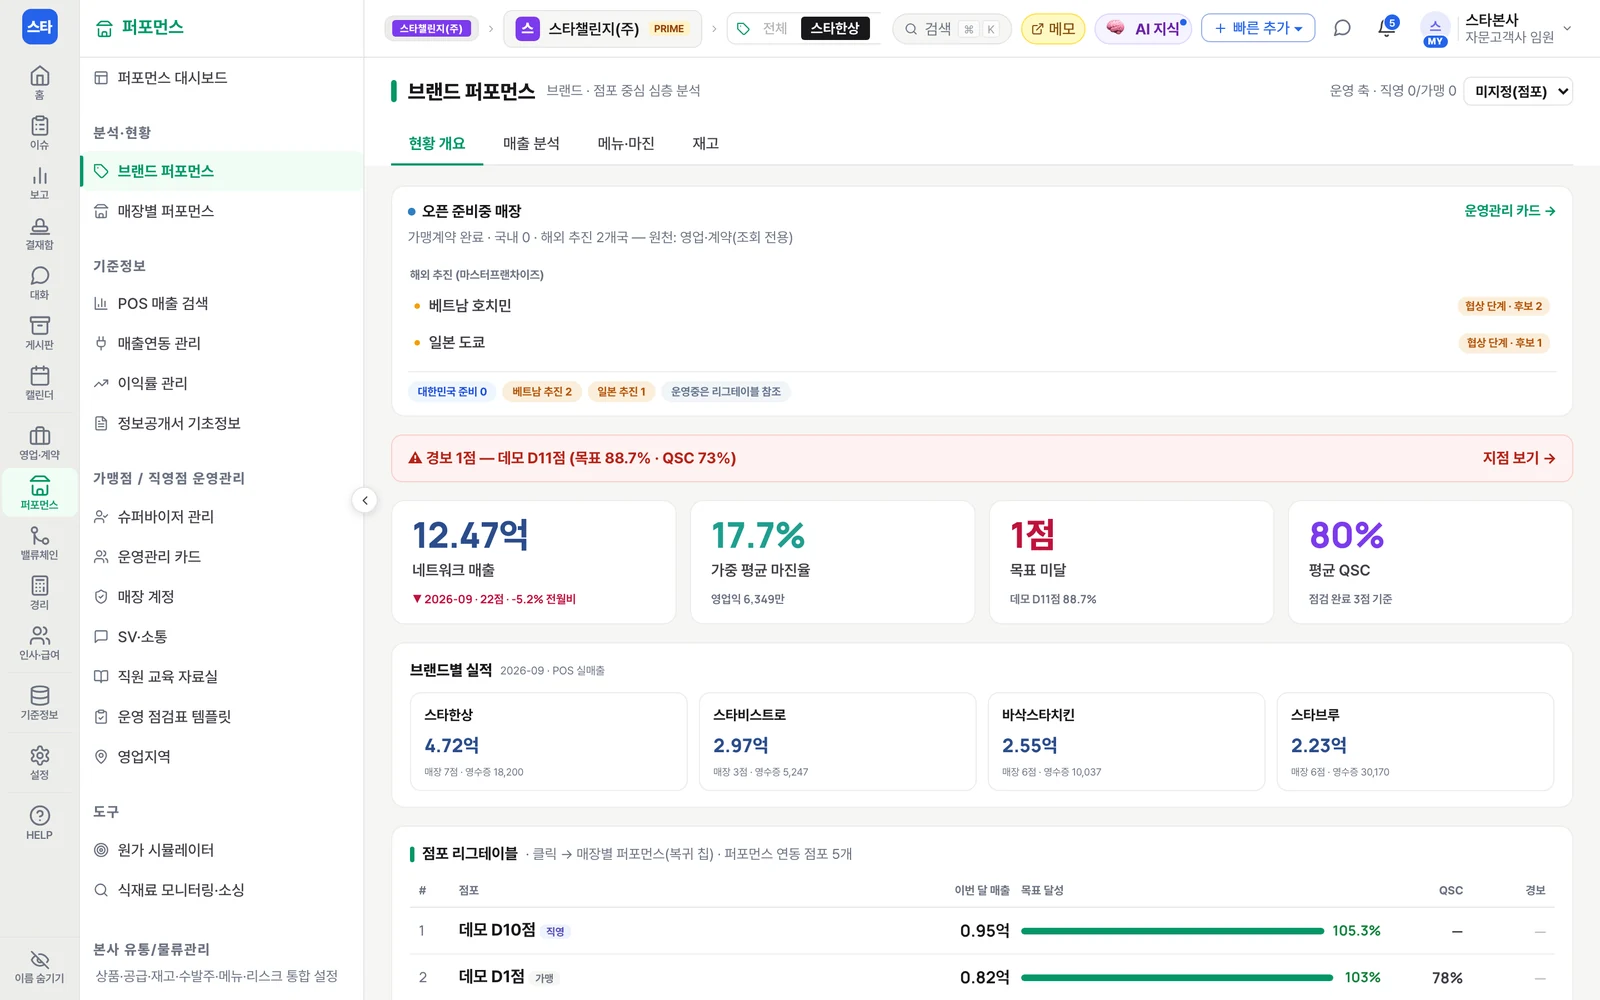Open the 밸류체인 icon in left rail
1600x1000 pixels.
tap(39, 542)
